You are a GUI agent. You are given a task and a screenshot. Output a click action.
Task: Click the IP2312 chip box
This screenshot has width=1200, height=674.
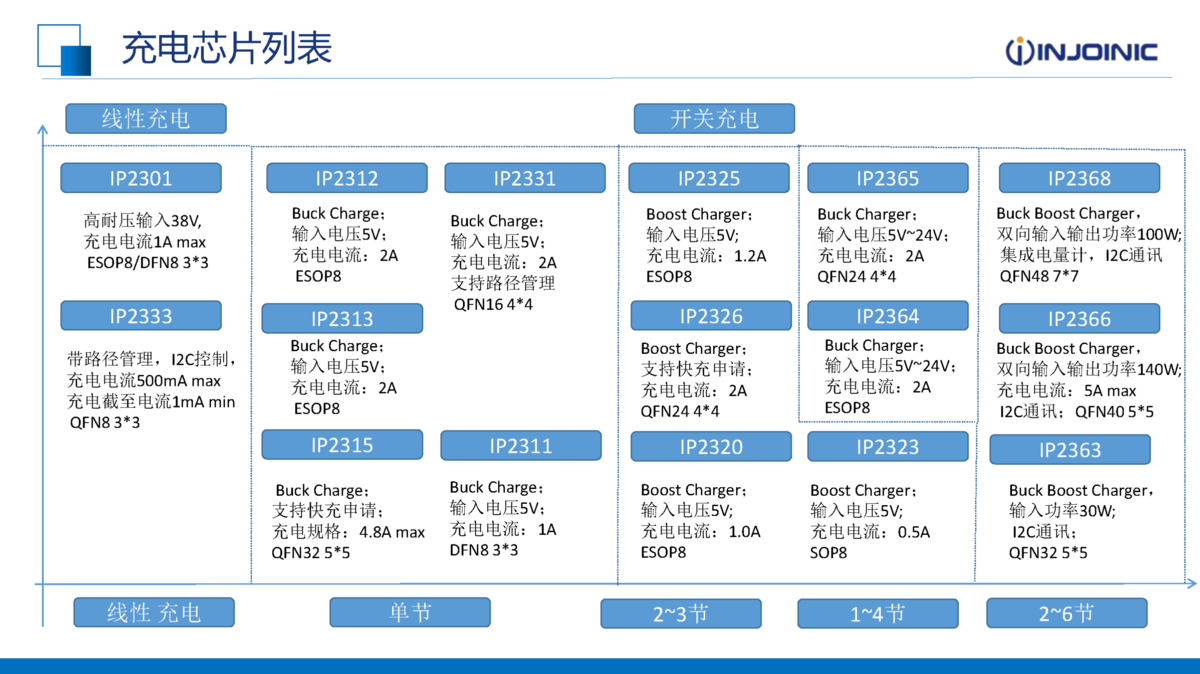tap(347, 179)
